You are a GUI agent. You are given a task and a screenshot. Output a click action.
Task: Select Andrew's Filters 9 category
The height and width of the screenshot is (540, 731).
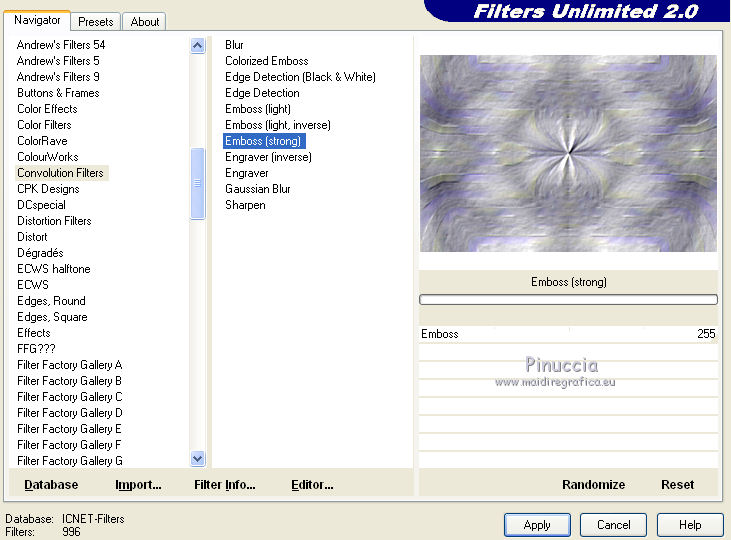pos(58,76)
